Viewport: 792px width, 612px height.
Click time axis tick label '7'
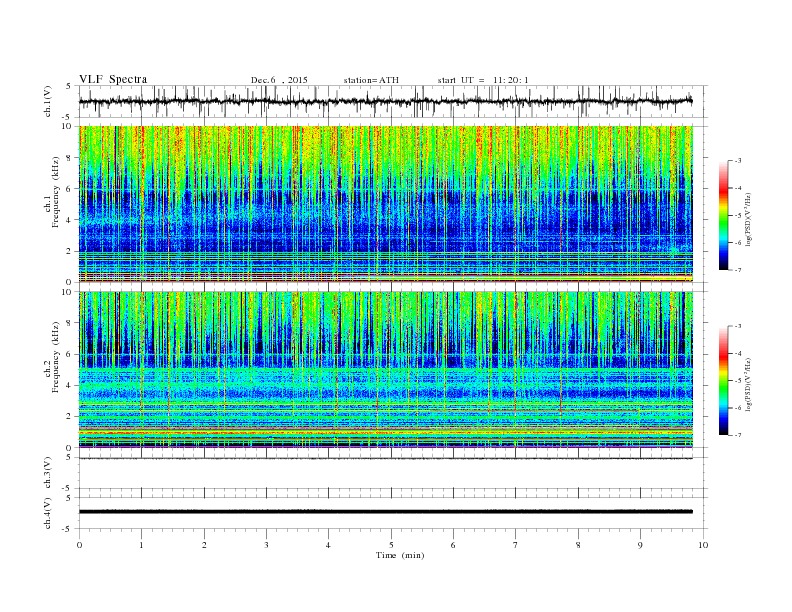pos(516,545)
